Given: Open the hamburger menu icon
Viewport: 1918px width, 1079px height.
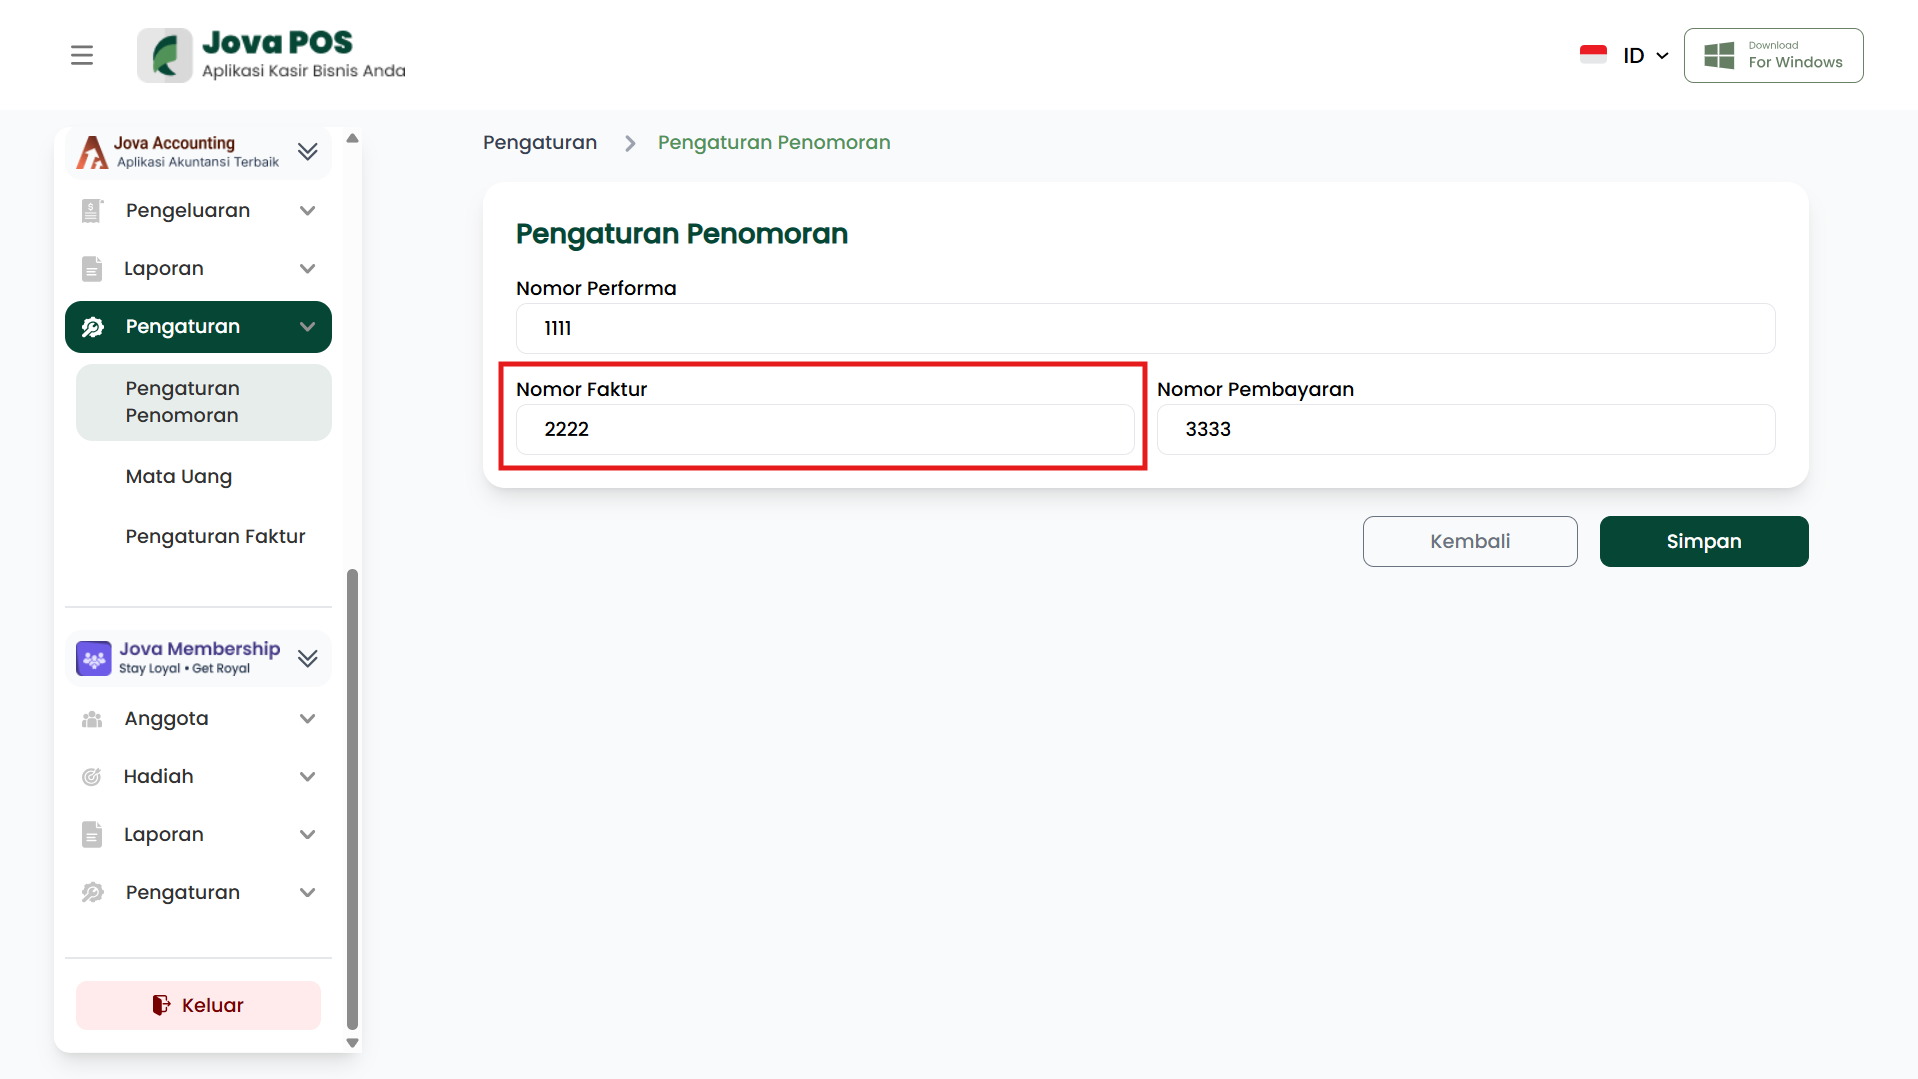Looking at the screenshot, I should point(82,55).
